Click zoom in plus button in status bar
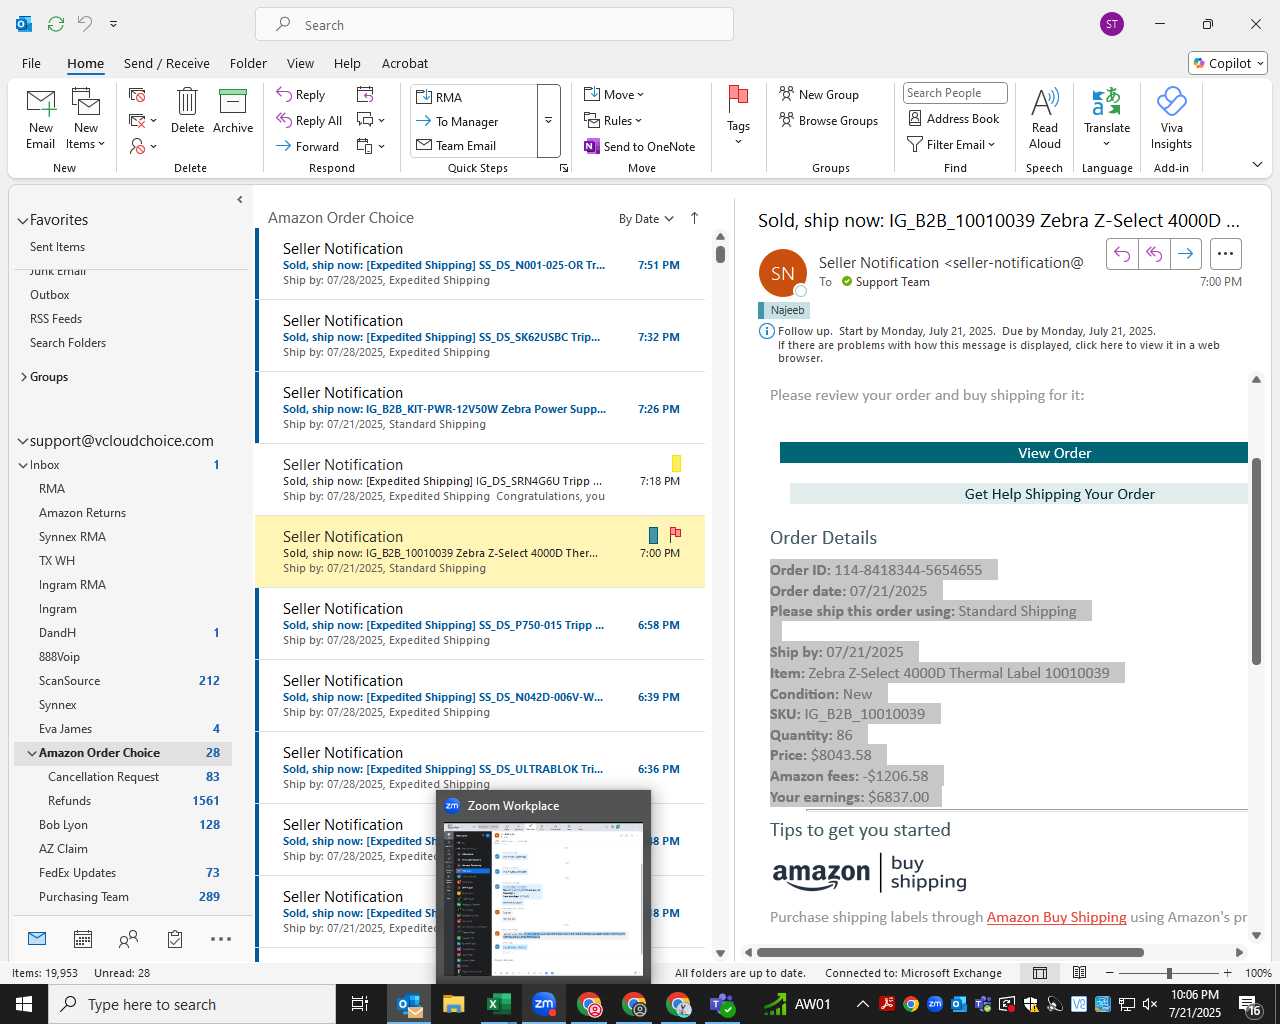The image size is (1280, 1024). [1227, 973]
